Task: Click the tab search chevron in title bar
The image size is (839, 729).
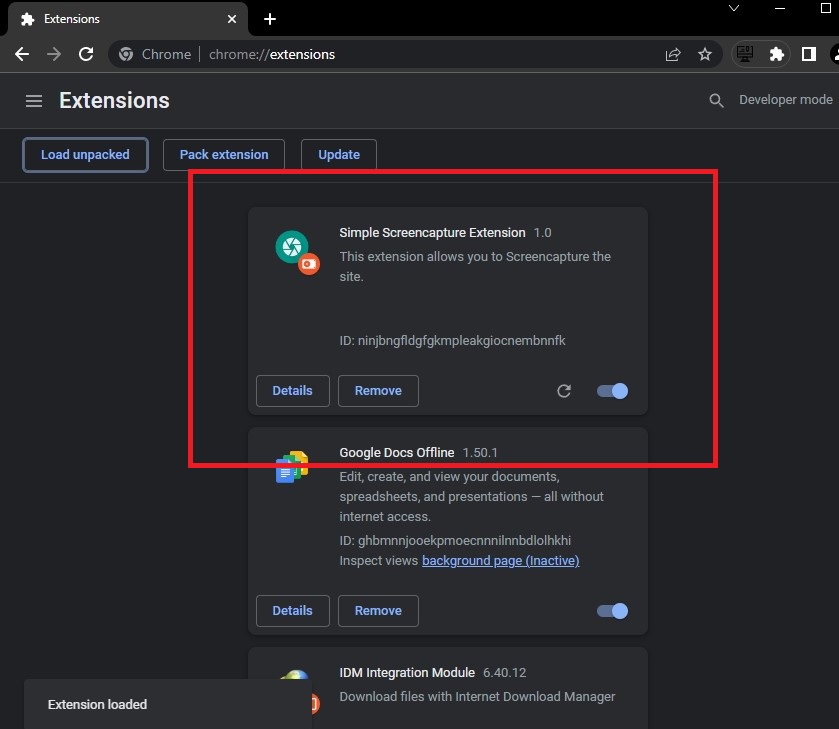Action: (734, 8)
